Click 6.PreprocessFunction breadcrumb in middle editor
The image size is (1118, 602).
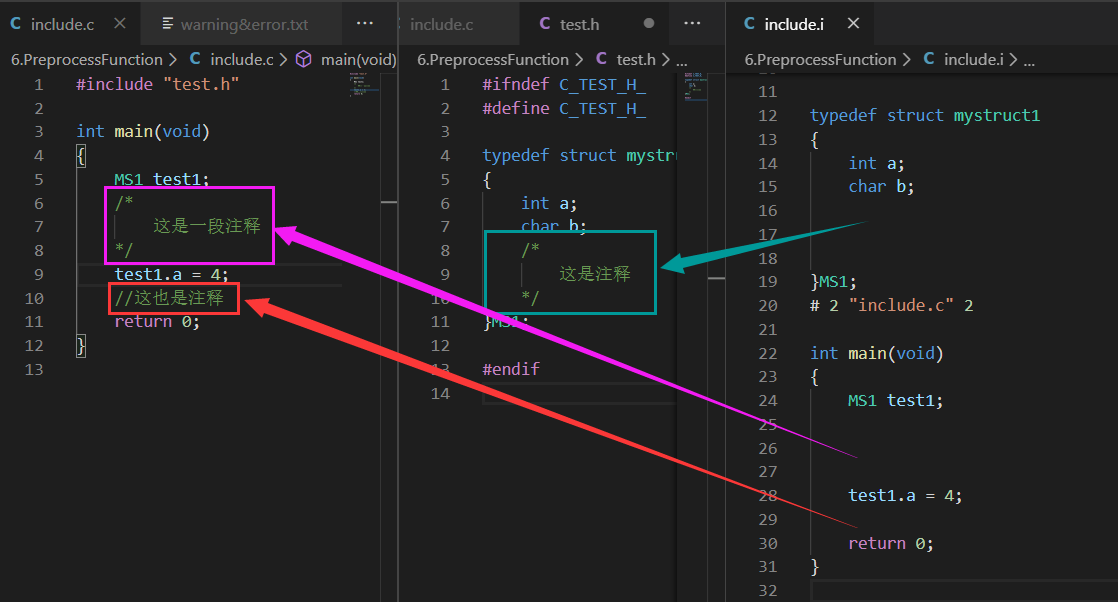tap(493, 60)
